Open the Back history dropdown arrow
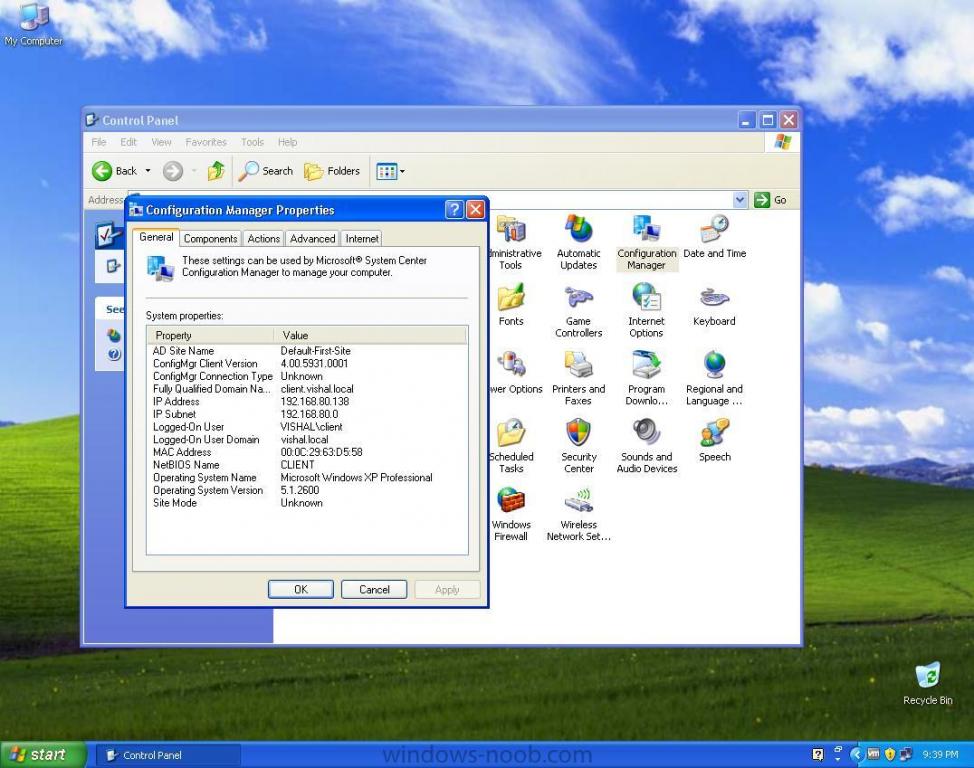Viewport: 974px width, 768px height. click(x=148, y=171)
